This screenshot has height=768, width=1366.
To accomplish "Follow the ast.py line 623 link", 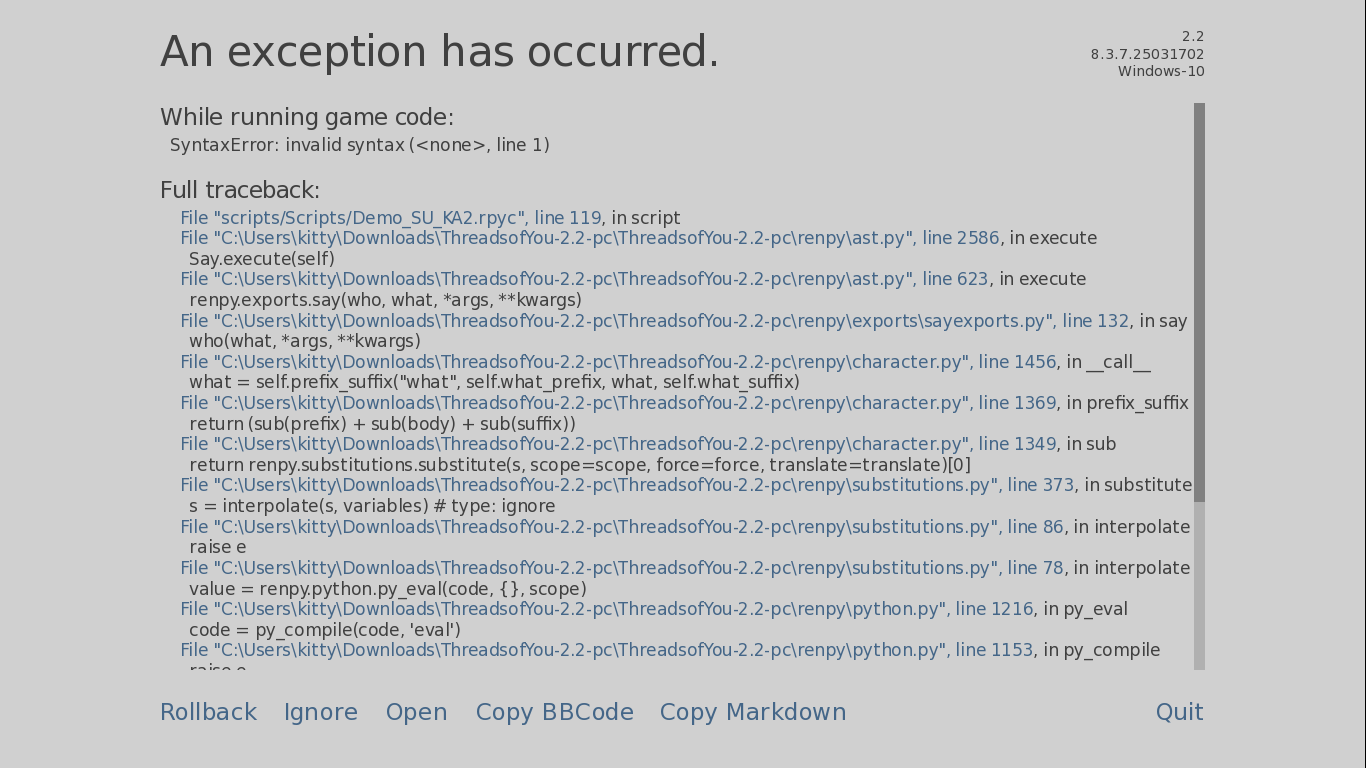I will pos(584,279).
